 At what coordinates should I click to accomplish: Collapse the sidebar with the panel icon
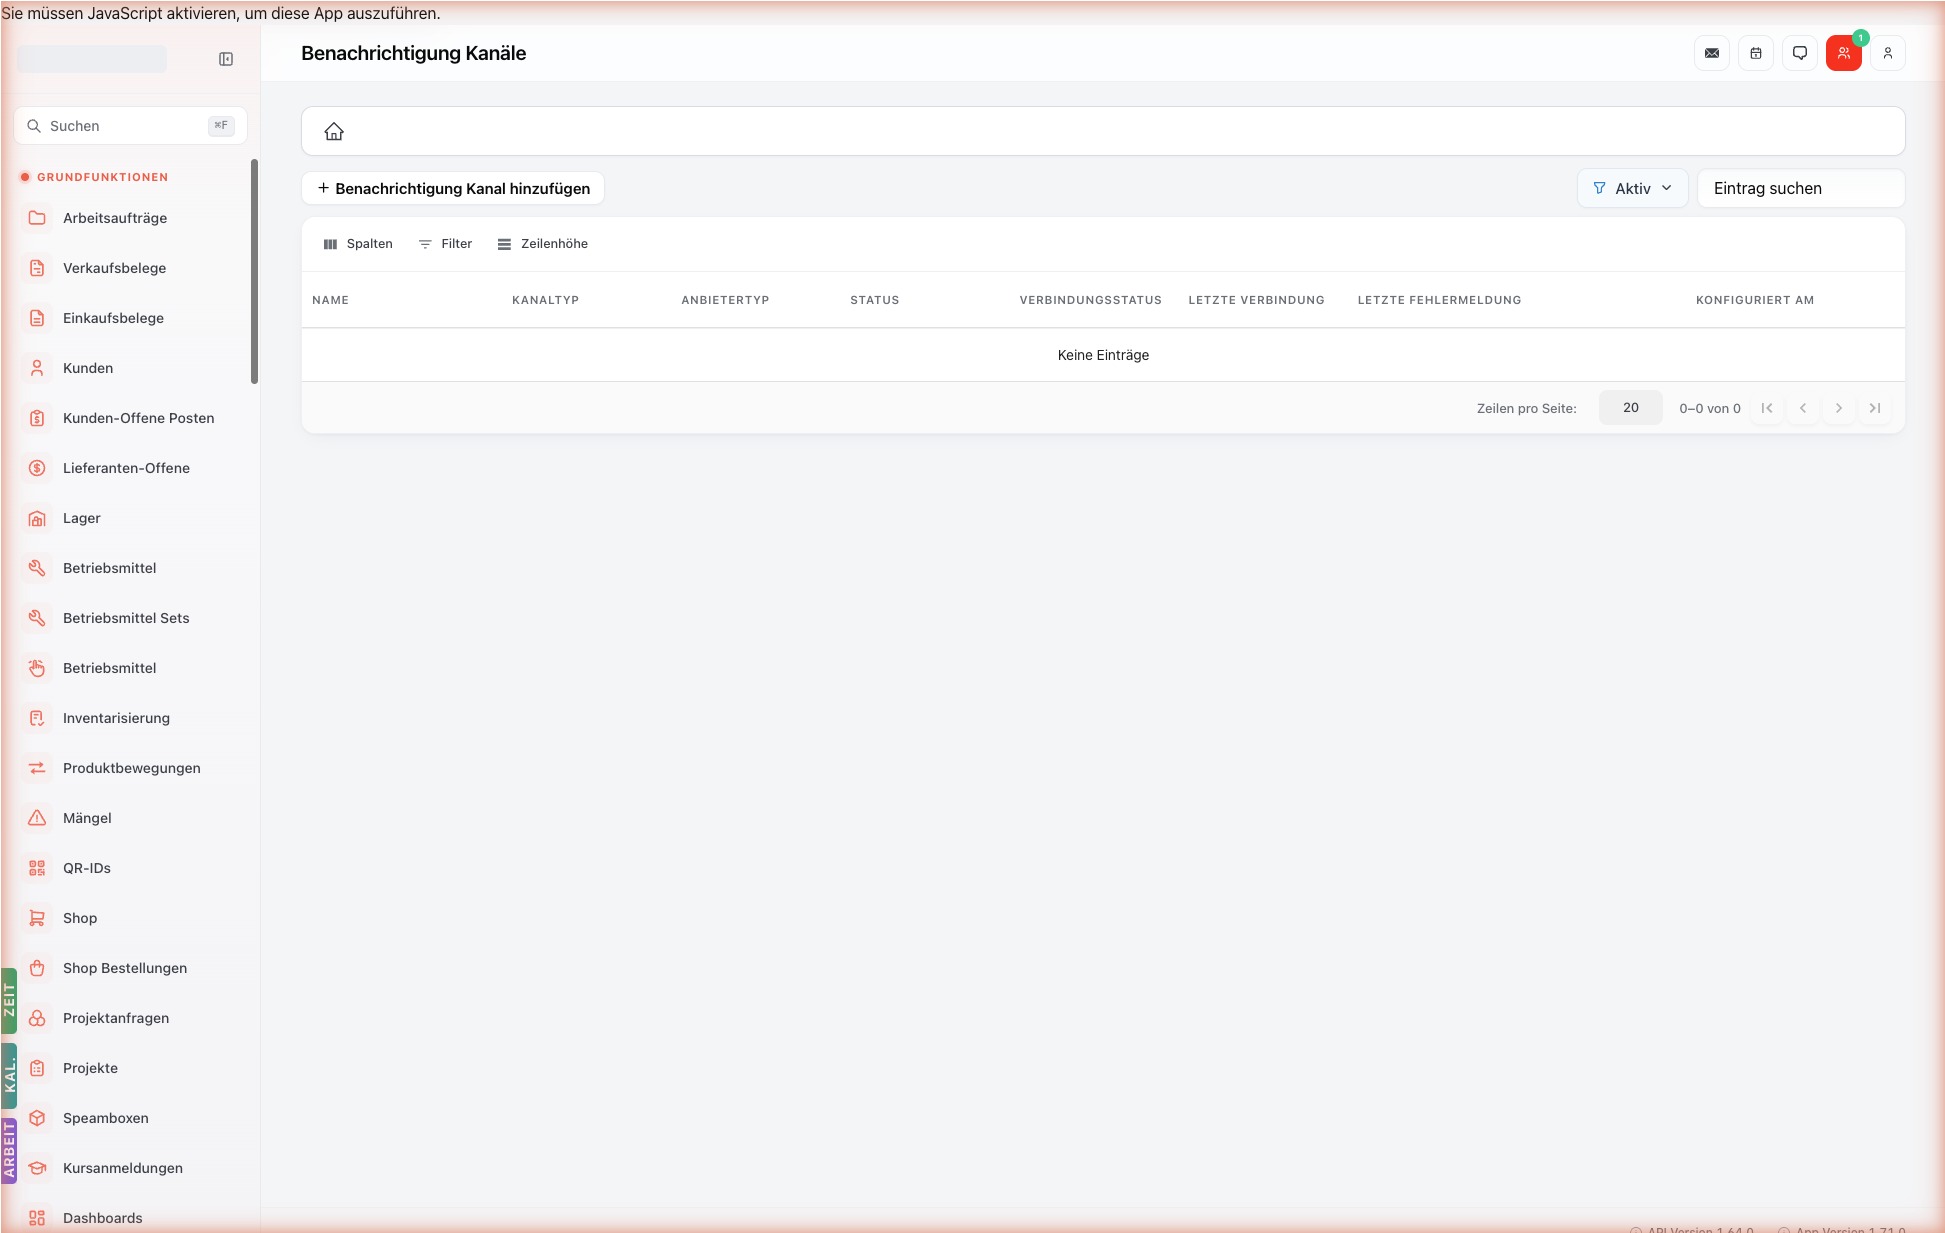coord(226,59)
